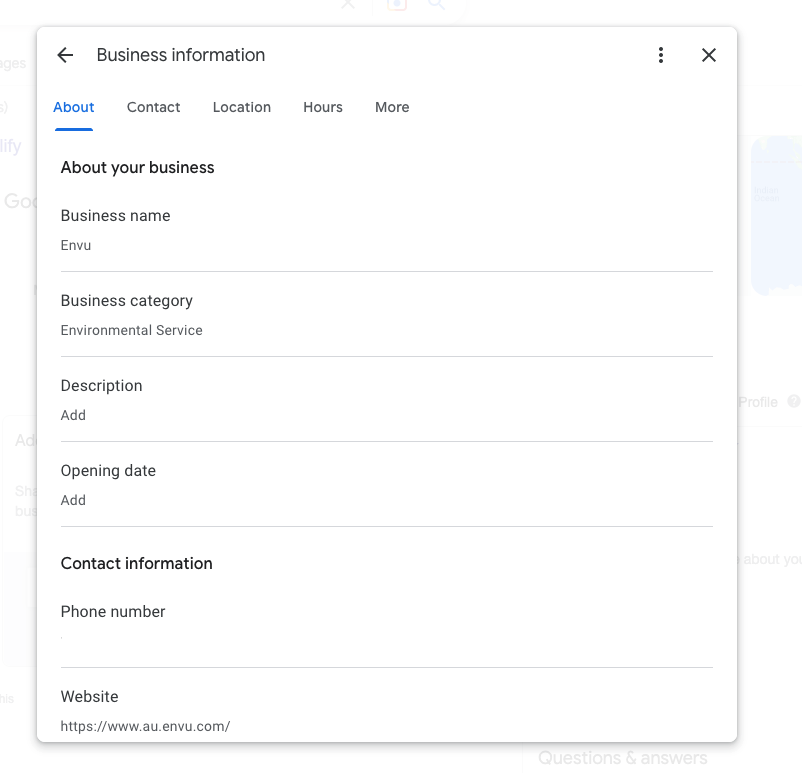Click the About your business heading
This screenshot has width=802, height=773.
click(138, 168)
